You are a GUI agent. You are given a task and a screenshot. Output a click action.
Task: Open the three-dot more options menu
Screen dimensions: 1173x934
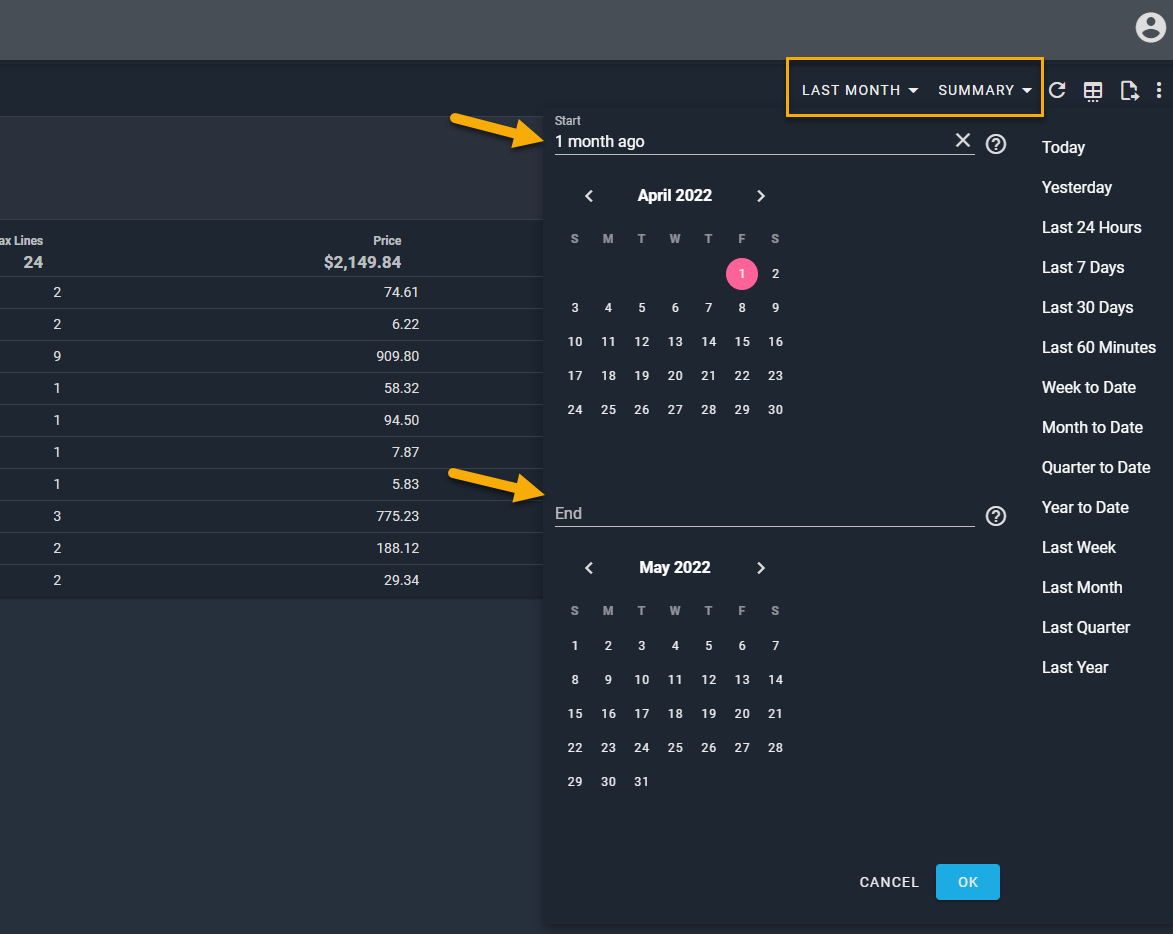click(1159, 91)
